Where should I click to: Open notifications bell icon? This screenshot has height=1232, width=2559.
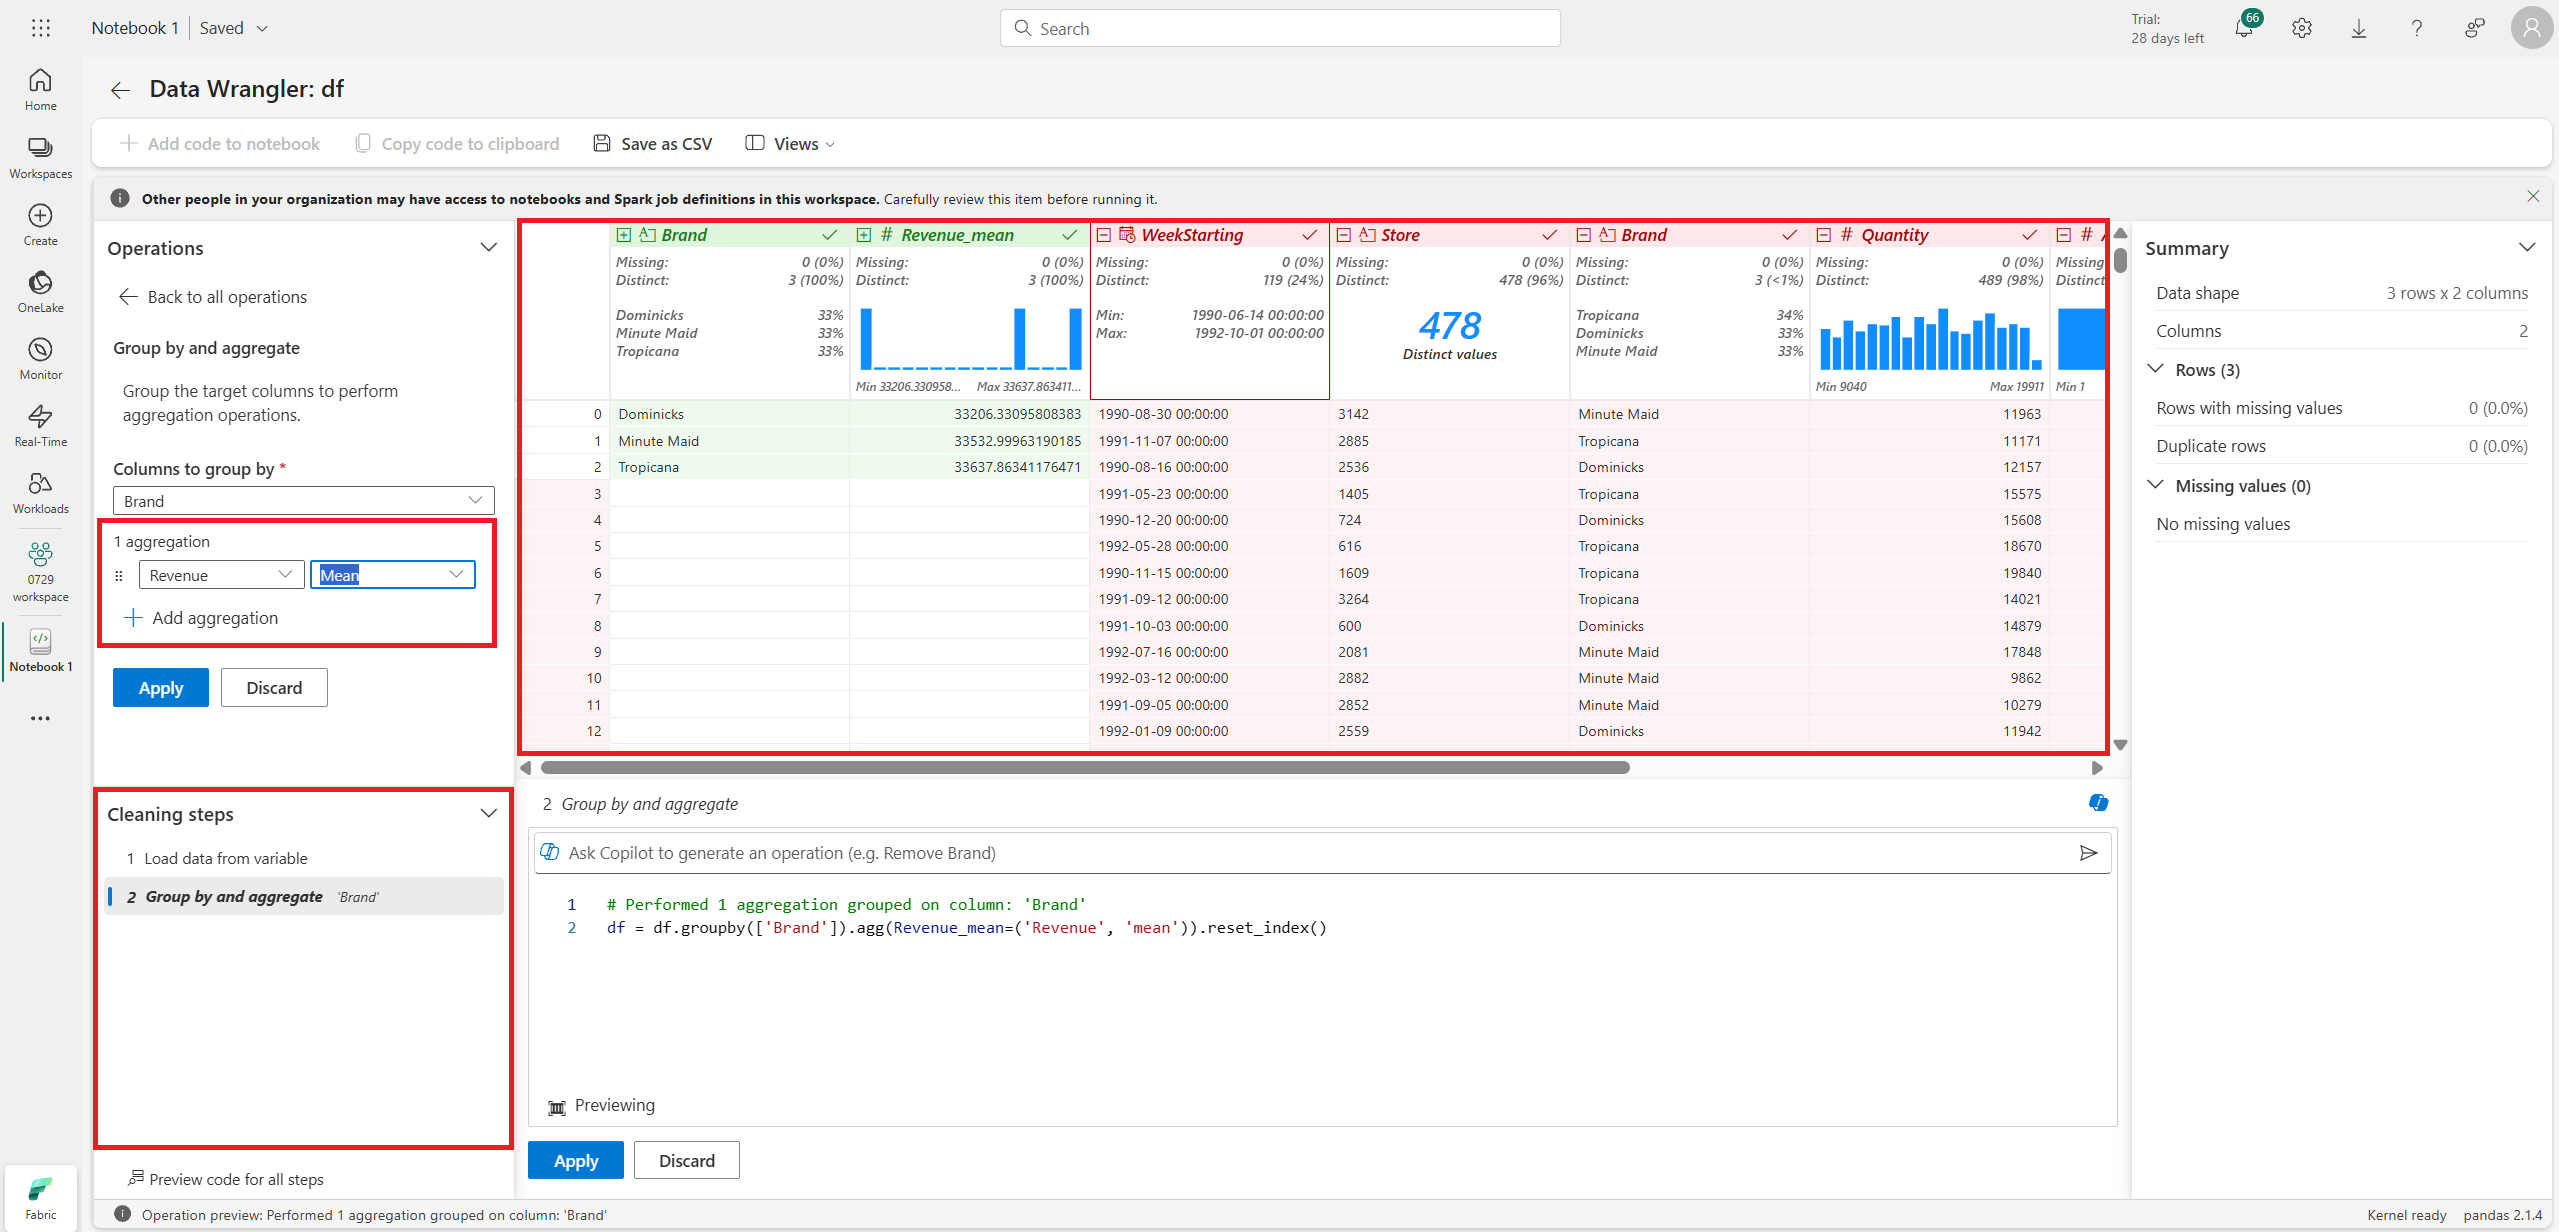coord(2243,28)
